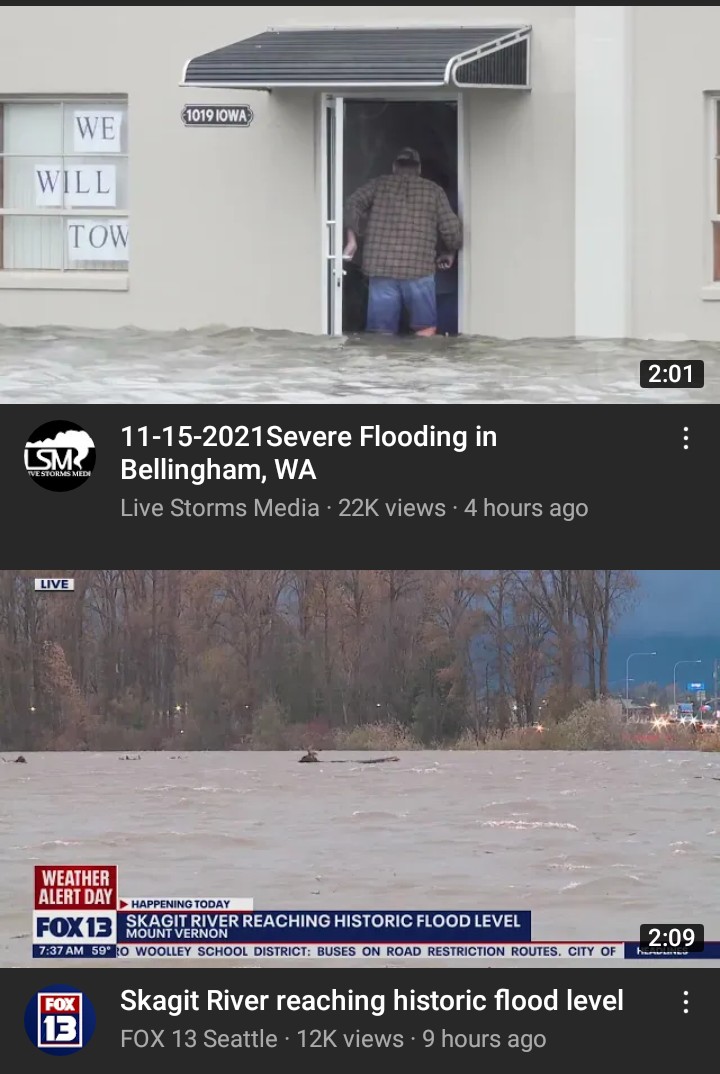This screenshot has height=1074, width=720.
Task: Open the Live Storms Media channel avatar
Action: click(60, 455)
